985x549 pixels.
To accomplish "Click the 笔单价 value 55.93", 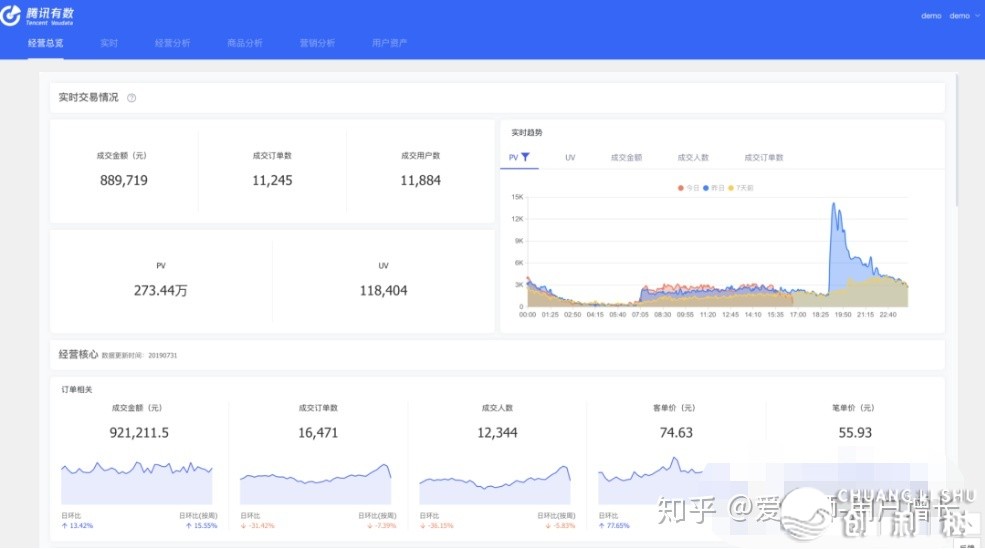I will [x=855, y=432].
